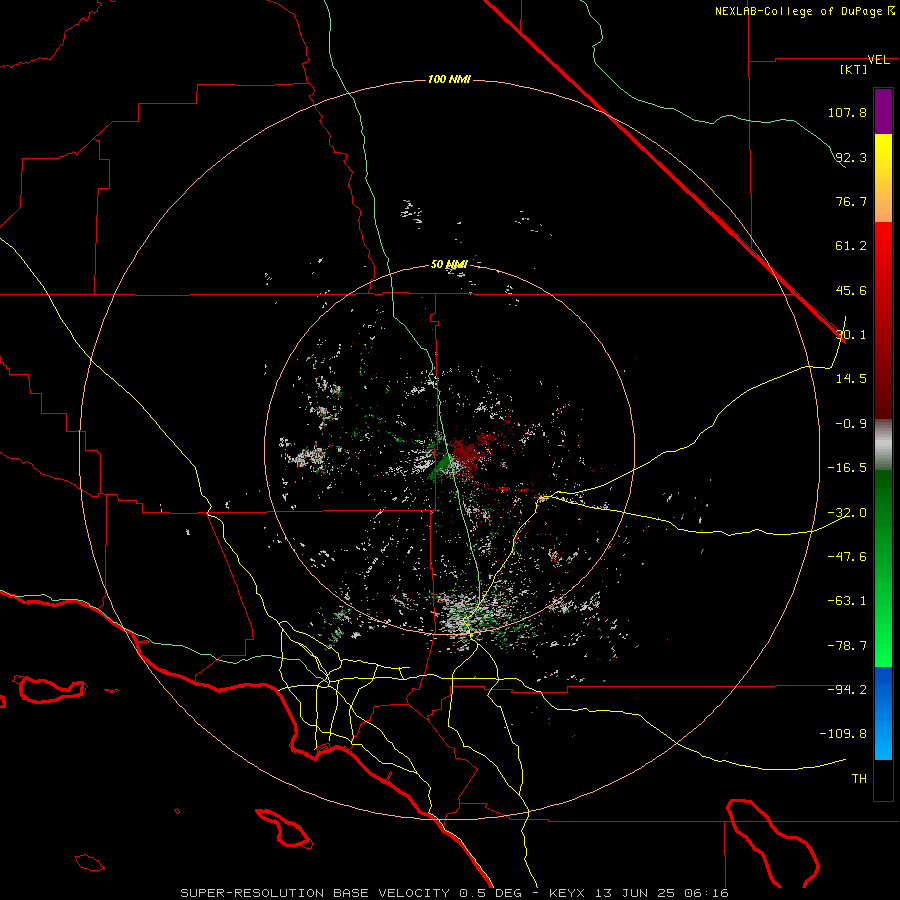Click the 100 NMI range ring label

tap(449, 79)
